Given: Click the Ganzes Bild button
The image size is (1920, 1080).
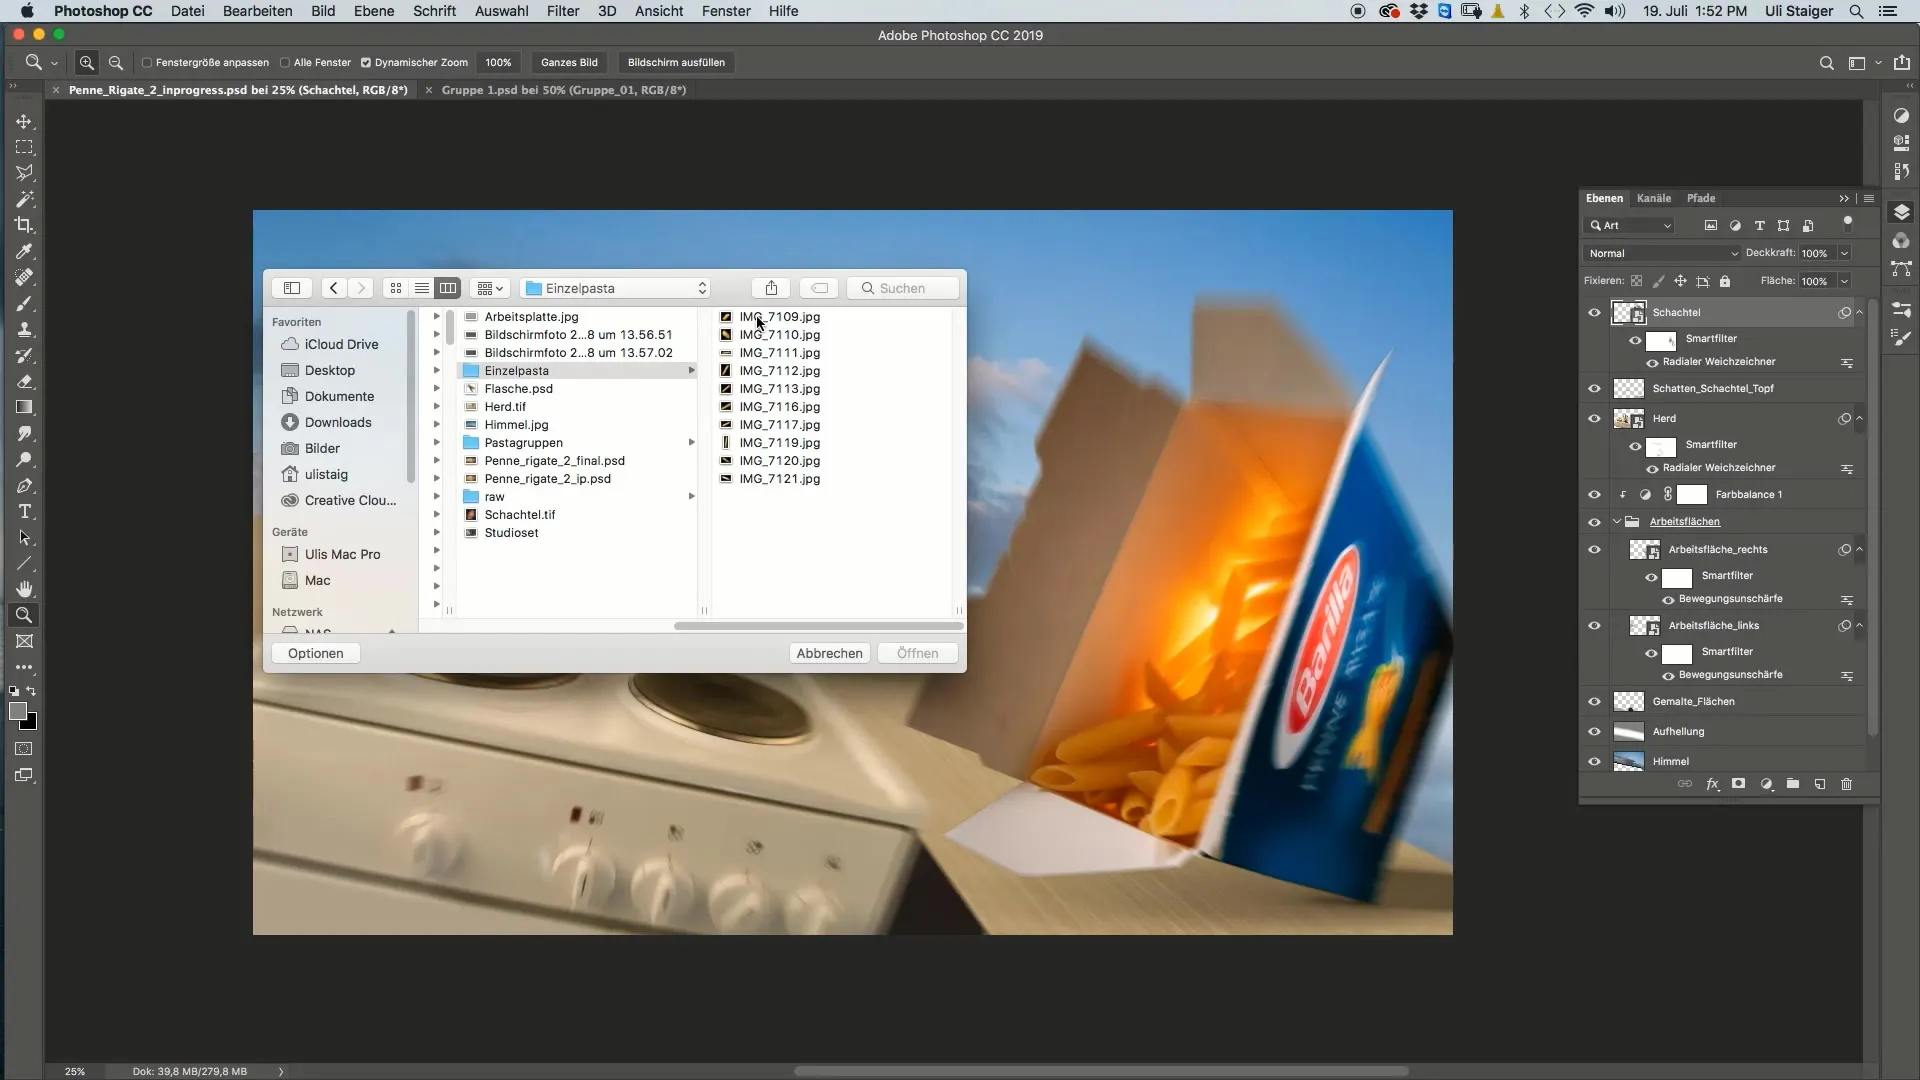Looking at the screenshot, I should (x=569, y=62).
